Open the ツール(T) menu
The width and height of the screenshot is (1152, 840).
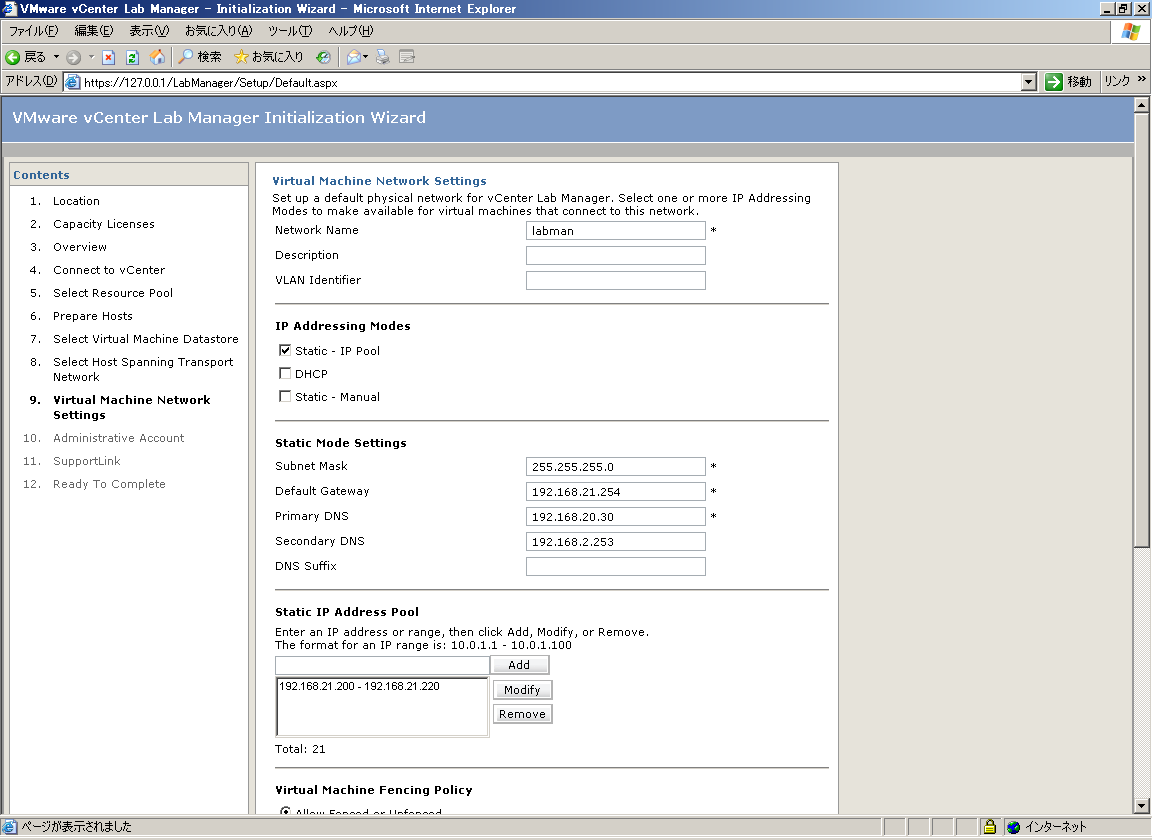tap(289, 31)
